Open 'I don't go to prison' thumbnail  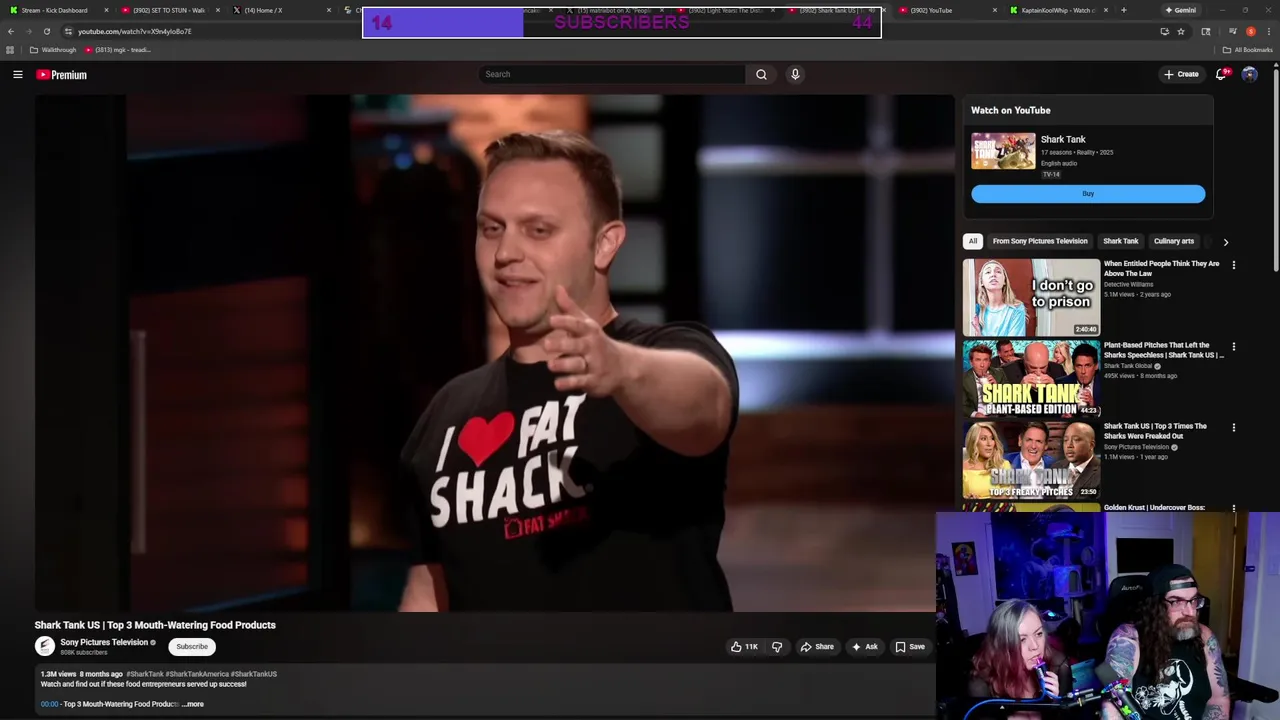click(x=1031, y=297)
